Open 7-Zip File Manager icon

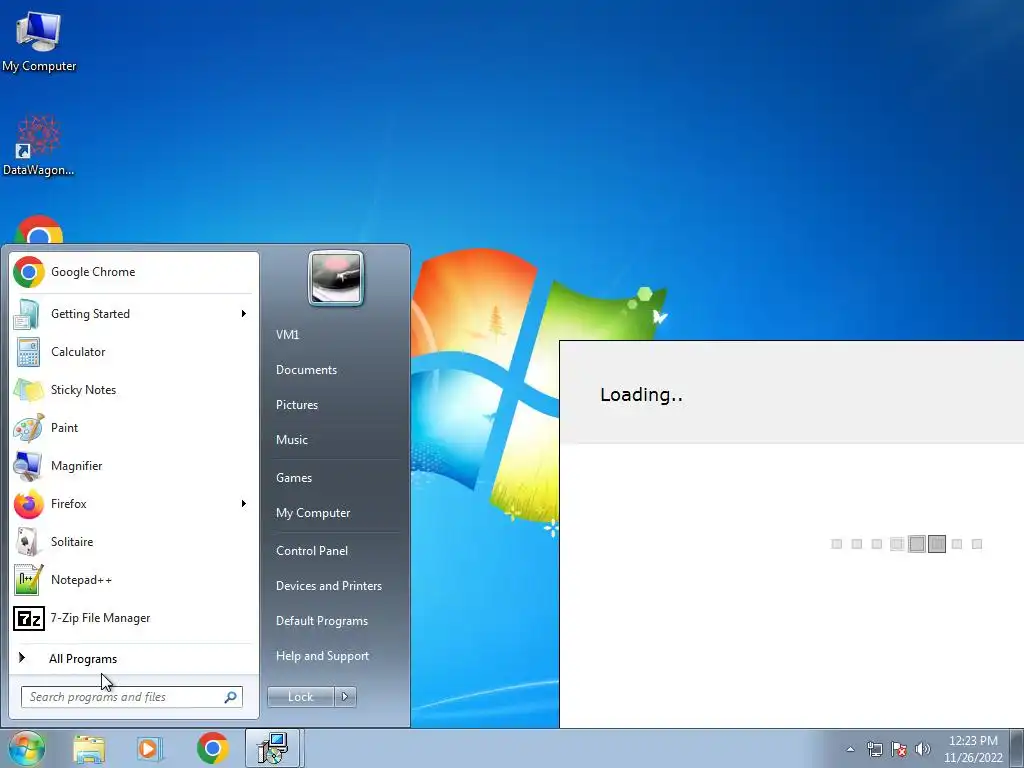(29, 618)
